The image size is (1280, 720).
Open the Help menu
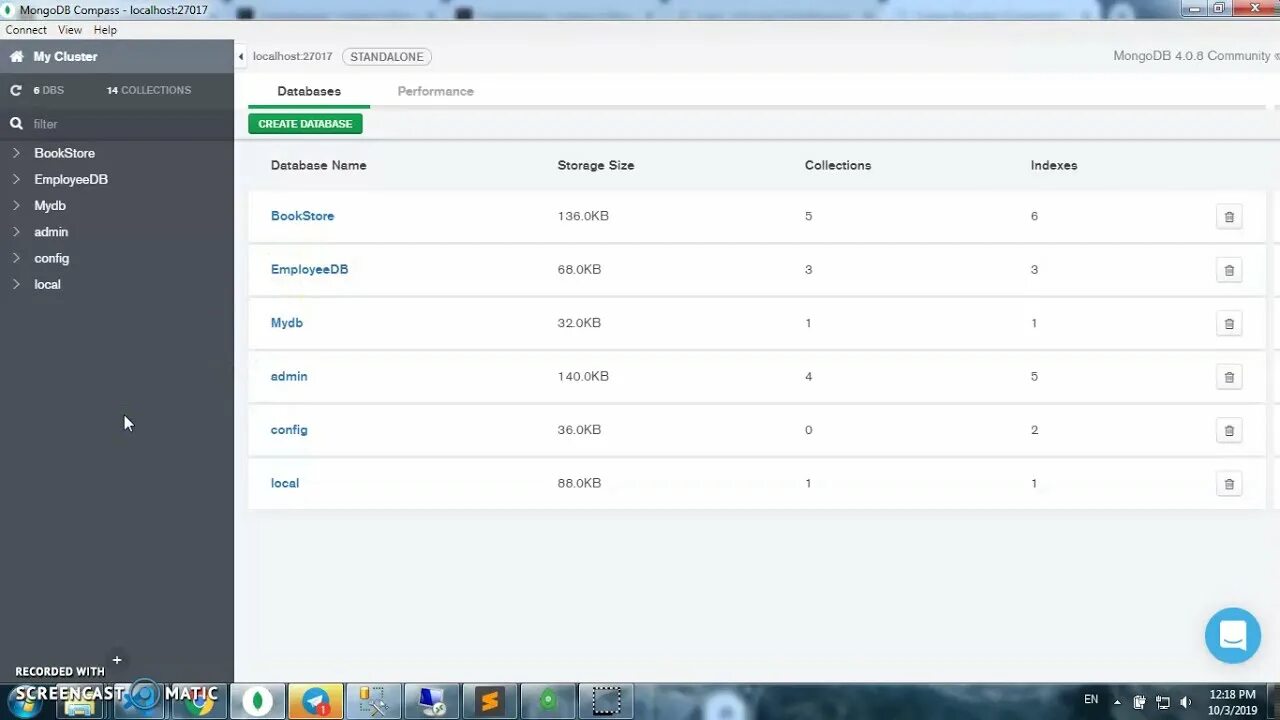(x=105, y=30)
